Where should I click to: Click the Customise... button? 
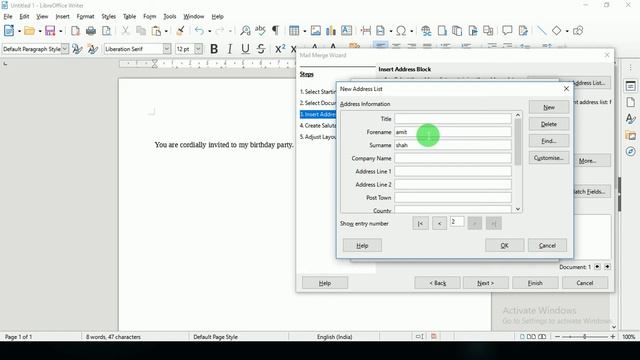[549, 158]
